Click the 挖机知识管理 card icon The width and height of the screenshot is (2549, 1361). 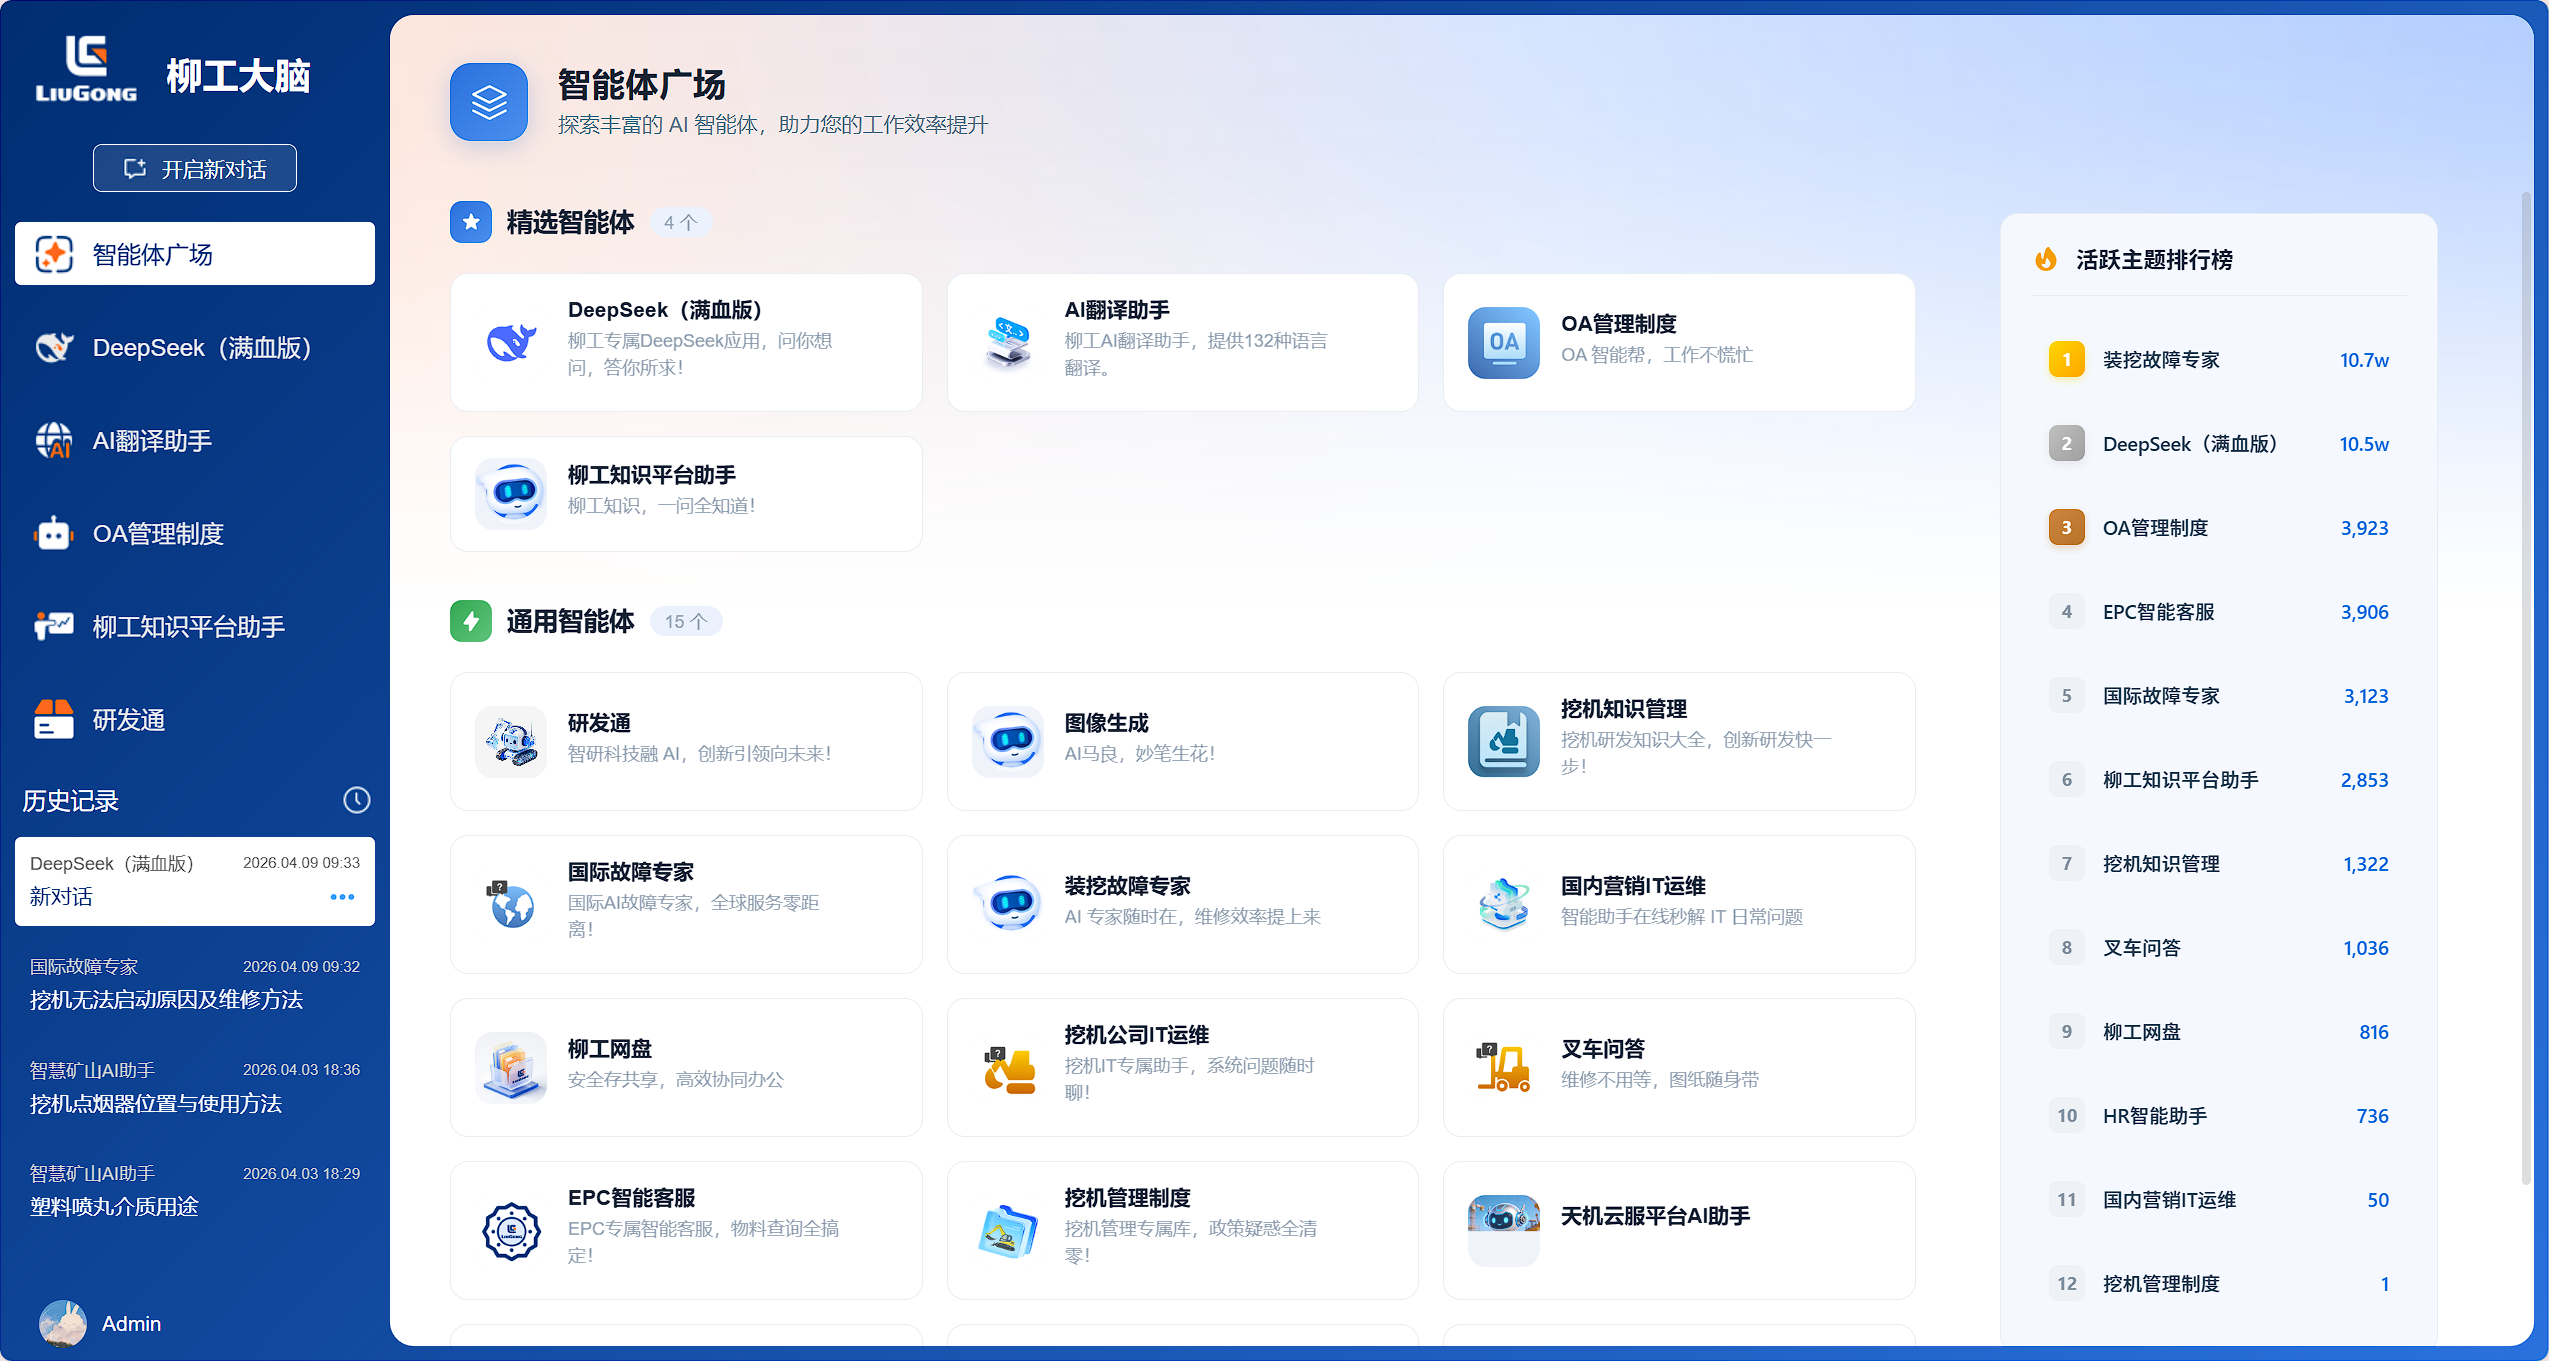(x=1504, y=741)
